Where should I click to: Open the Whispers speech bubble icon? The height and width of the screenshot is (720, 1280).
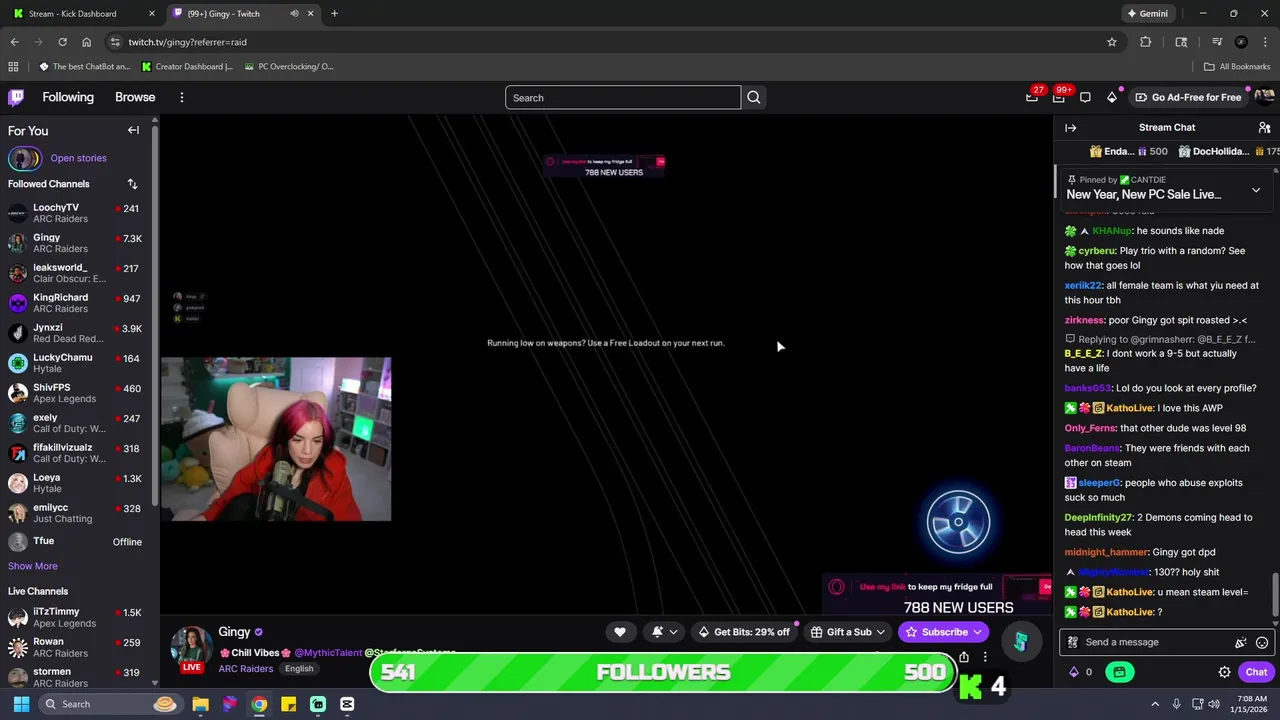click(x=1085, y=97)
